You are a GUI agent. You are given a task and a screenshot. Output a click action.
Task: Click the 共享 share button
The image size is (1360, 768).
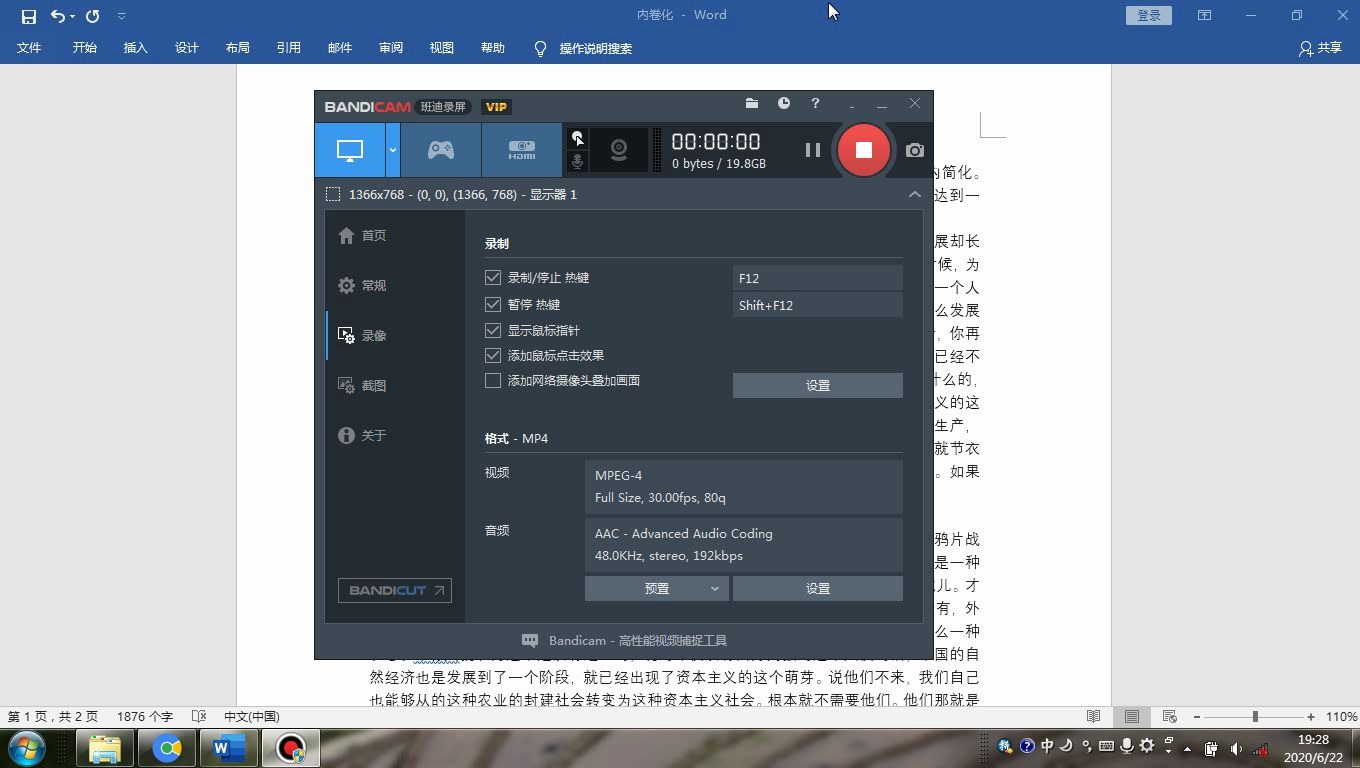1320,48
